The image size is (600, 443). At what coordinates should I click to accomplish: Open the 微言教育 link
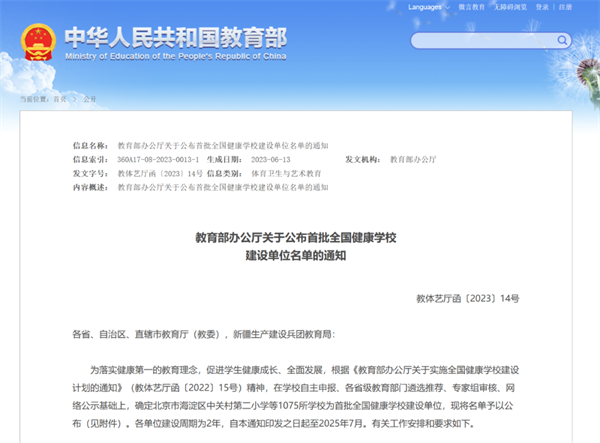(471, 7)
